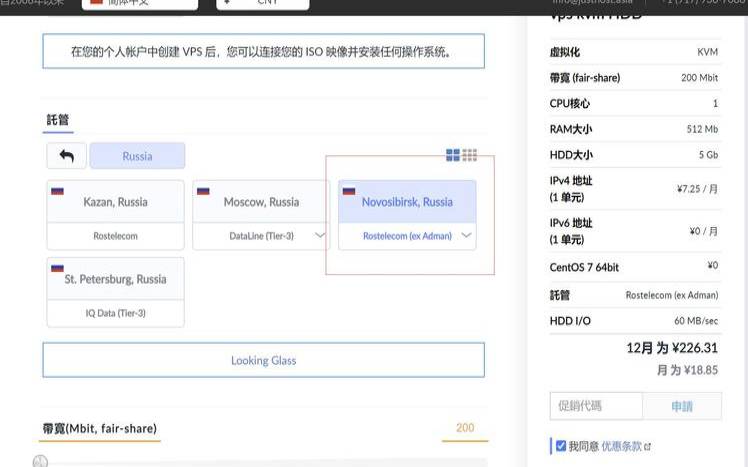Viewport: 748px width, 467px height.
Task: Open the 优惠条款 terms link
Action: [x=622, y=446]
